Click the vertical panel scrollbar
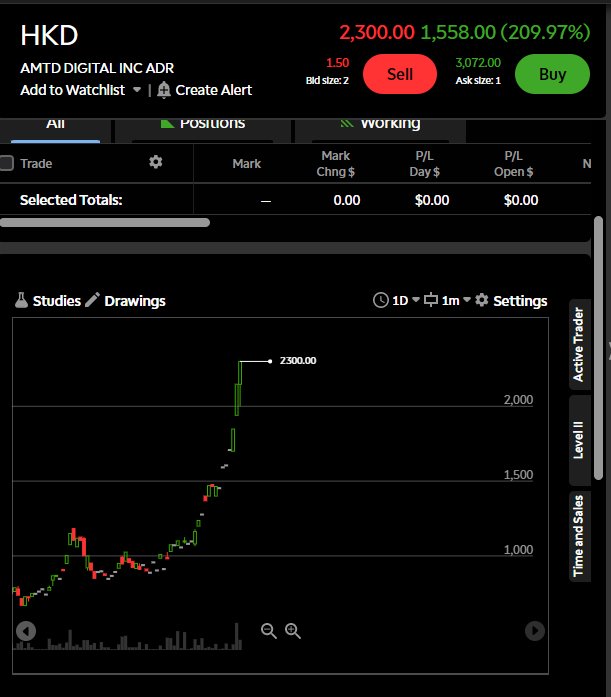Screen dimensions: 611x697 [x=599, y=348]
